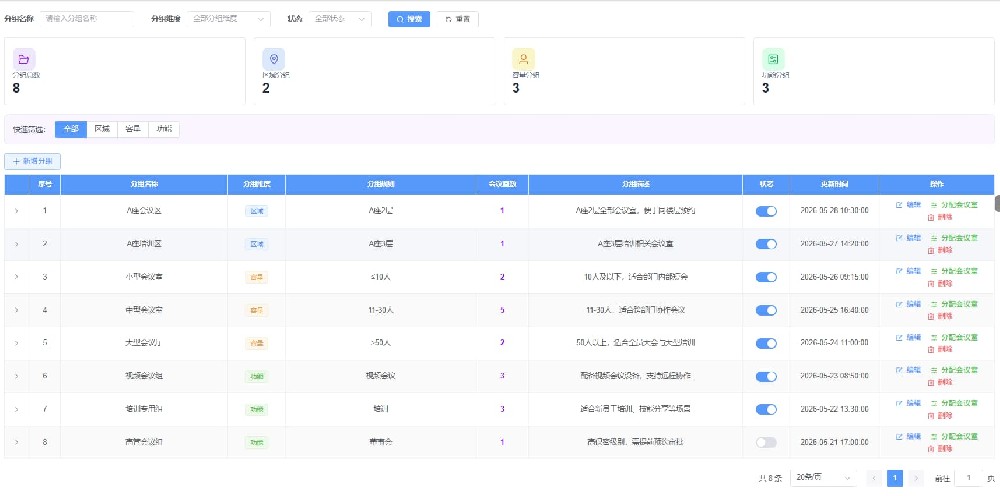Screen dimensions: 1000x496
Task: Click edit icon for row 6
Action: (x=899, y=370)
